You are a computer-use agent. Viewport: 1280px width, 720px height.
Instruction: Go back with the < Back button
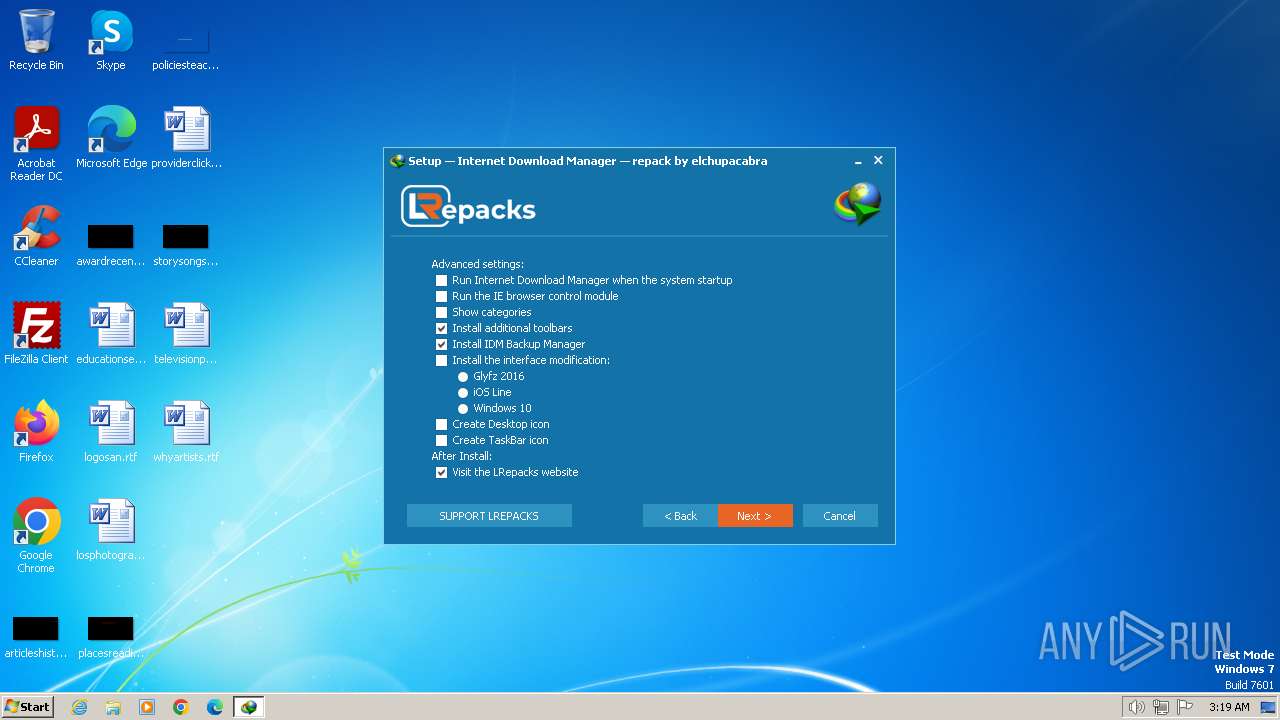click(680, 516)
